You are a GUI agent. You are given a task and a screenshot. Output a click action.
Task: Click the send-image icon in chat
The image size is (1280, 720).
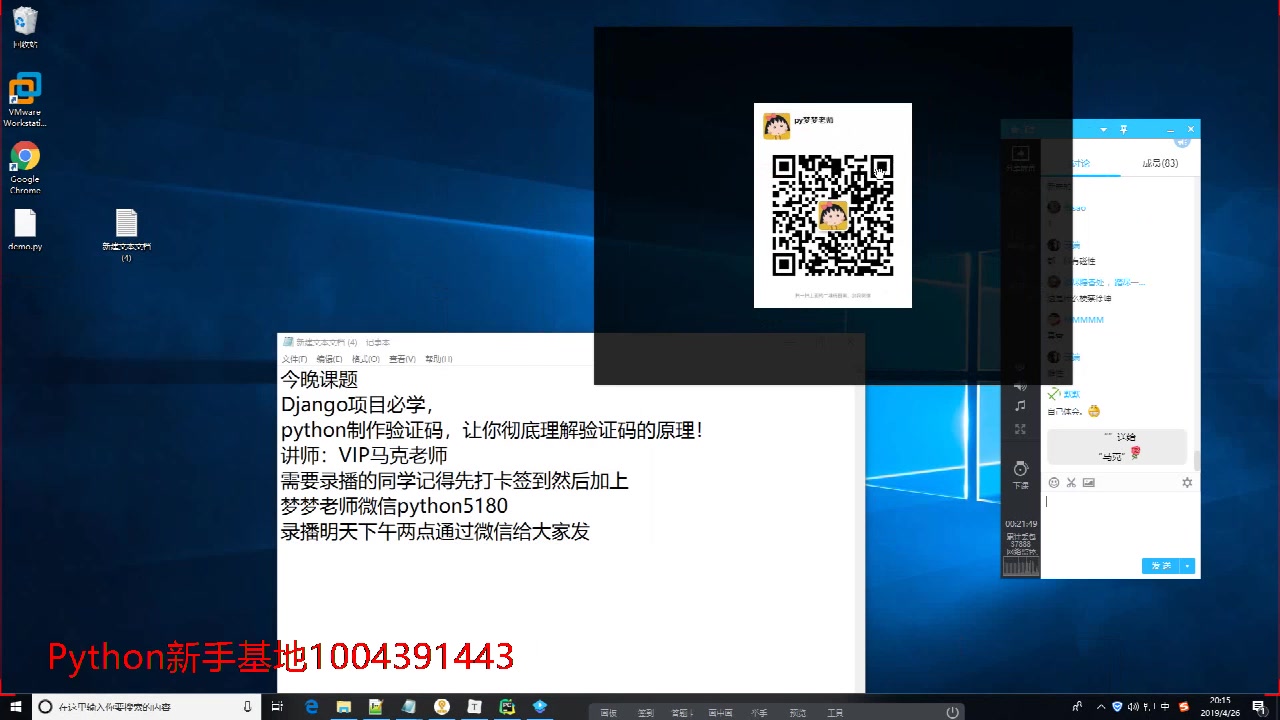pos(1089,483)
